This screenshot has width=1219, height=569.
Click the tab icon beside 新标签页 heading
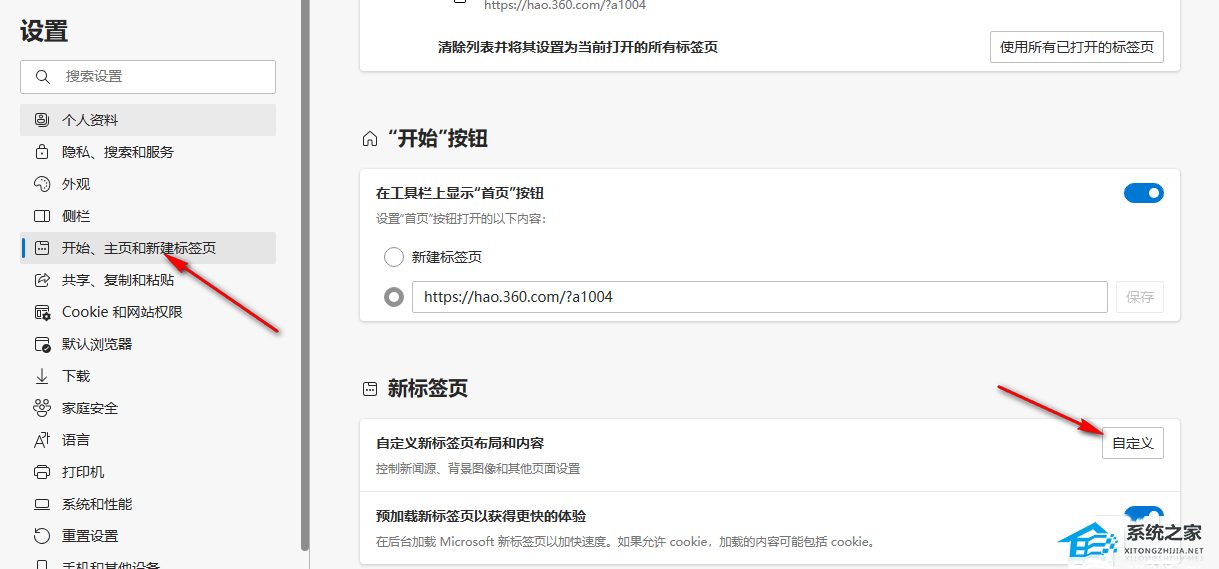(370, 389)
